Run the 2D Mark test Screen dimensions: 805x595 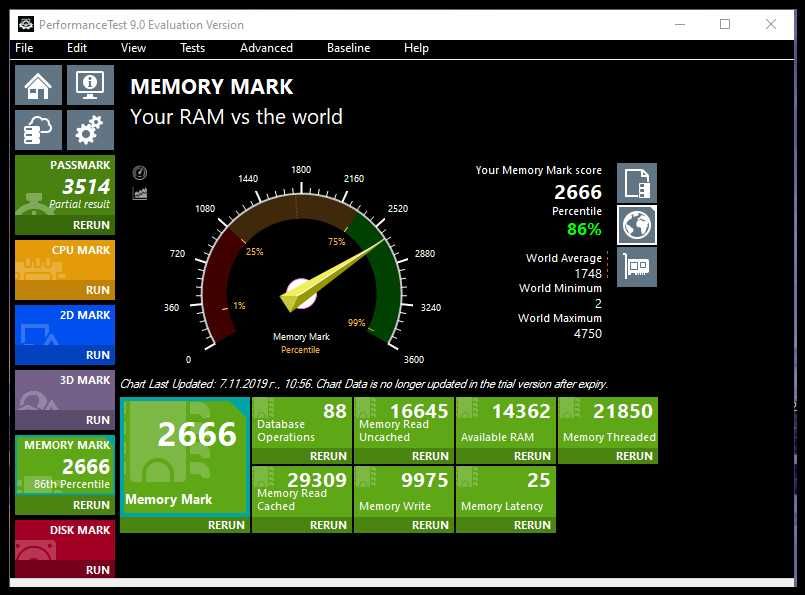pos(98,355)
